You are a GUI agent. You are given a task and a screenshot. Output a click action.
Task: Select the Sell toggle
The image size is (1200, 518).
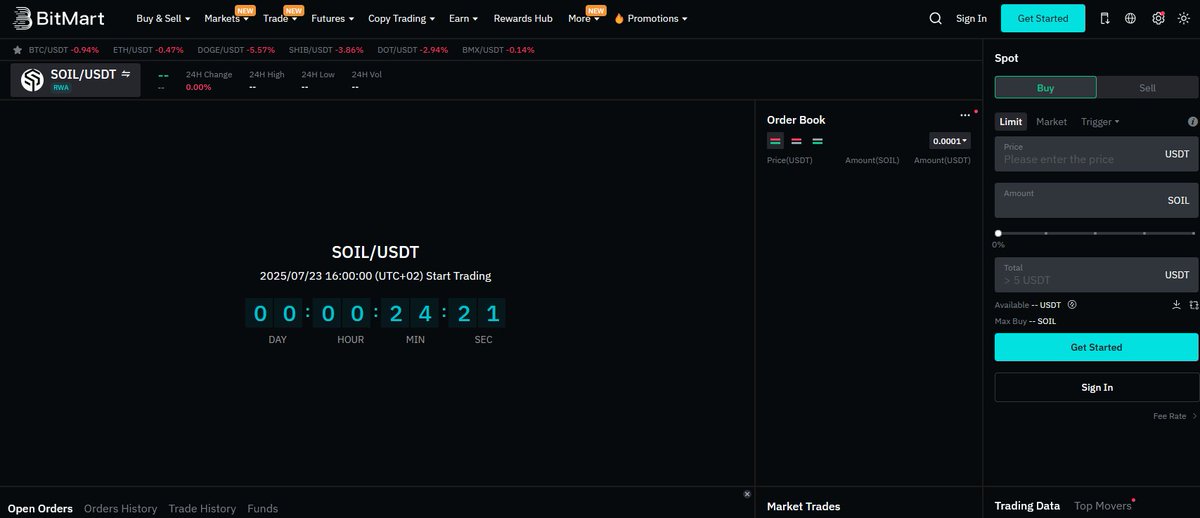(x=1147, y=88)
